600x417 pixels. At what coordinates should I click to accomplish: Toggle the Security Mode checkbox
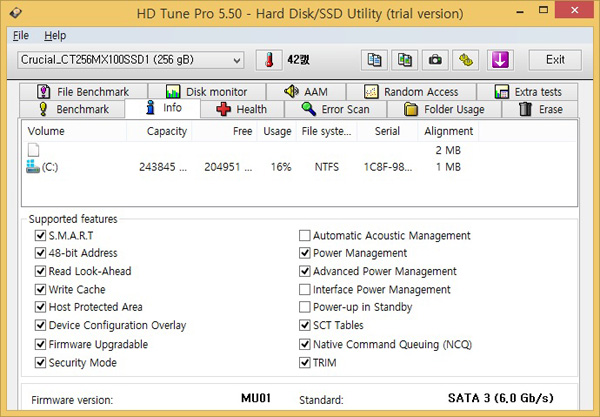tap(40, 362)
